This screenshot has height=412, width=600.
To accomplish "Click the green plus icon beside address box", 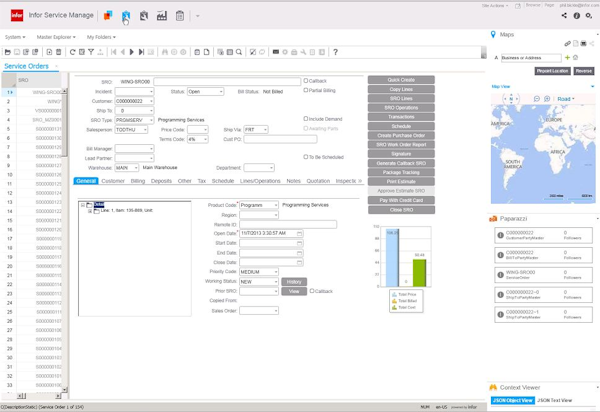I will click(x=567, y=57).
